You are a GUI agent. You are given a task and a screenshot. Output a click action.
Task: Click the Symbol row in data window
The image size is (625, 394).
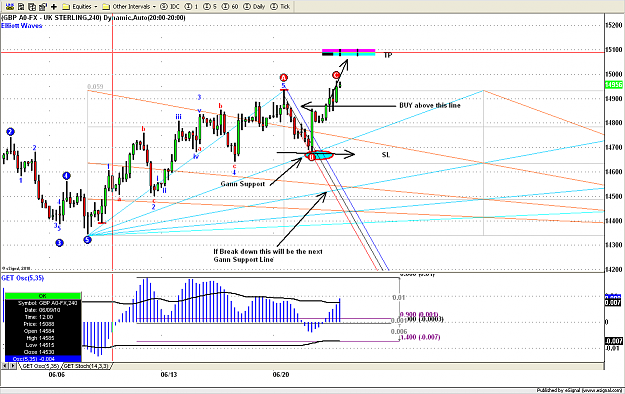click(43, 303)
